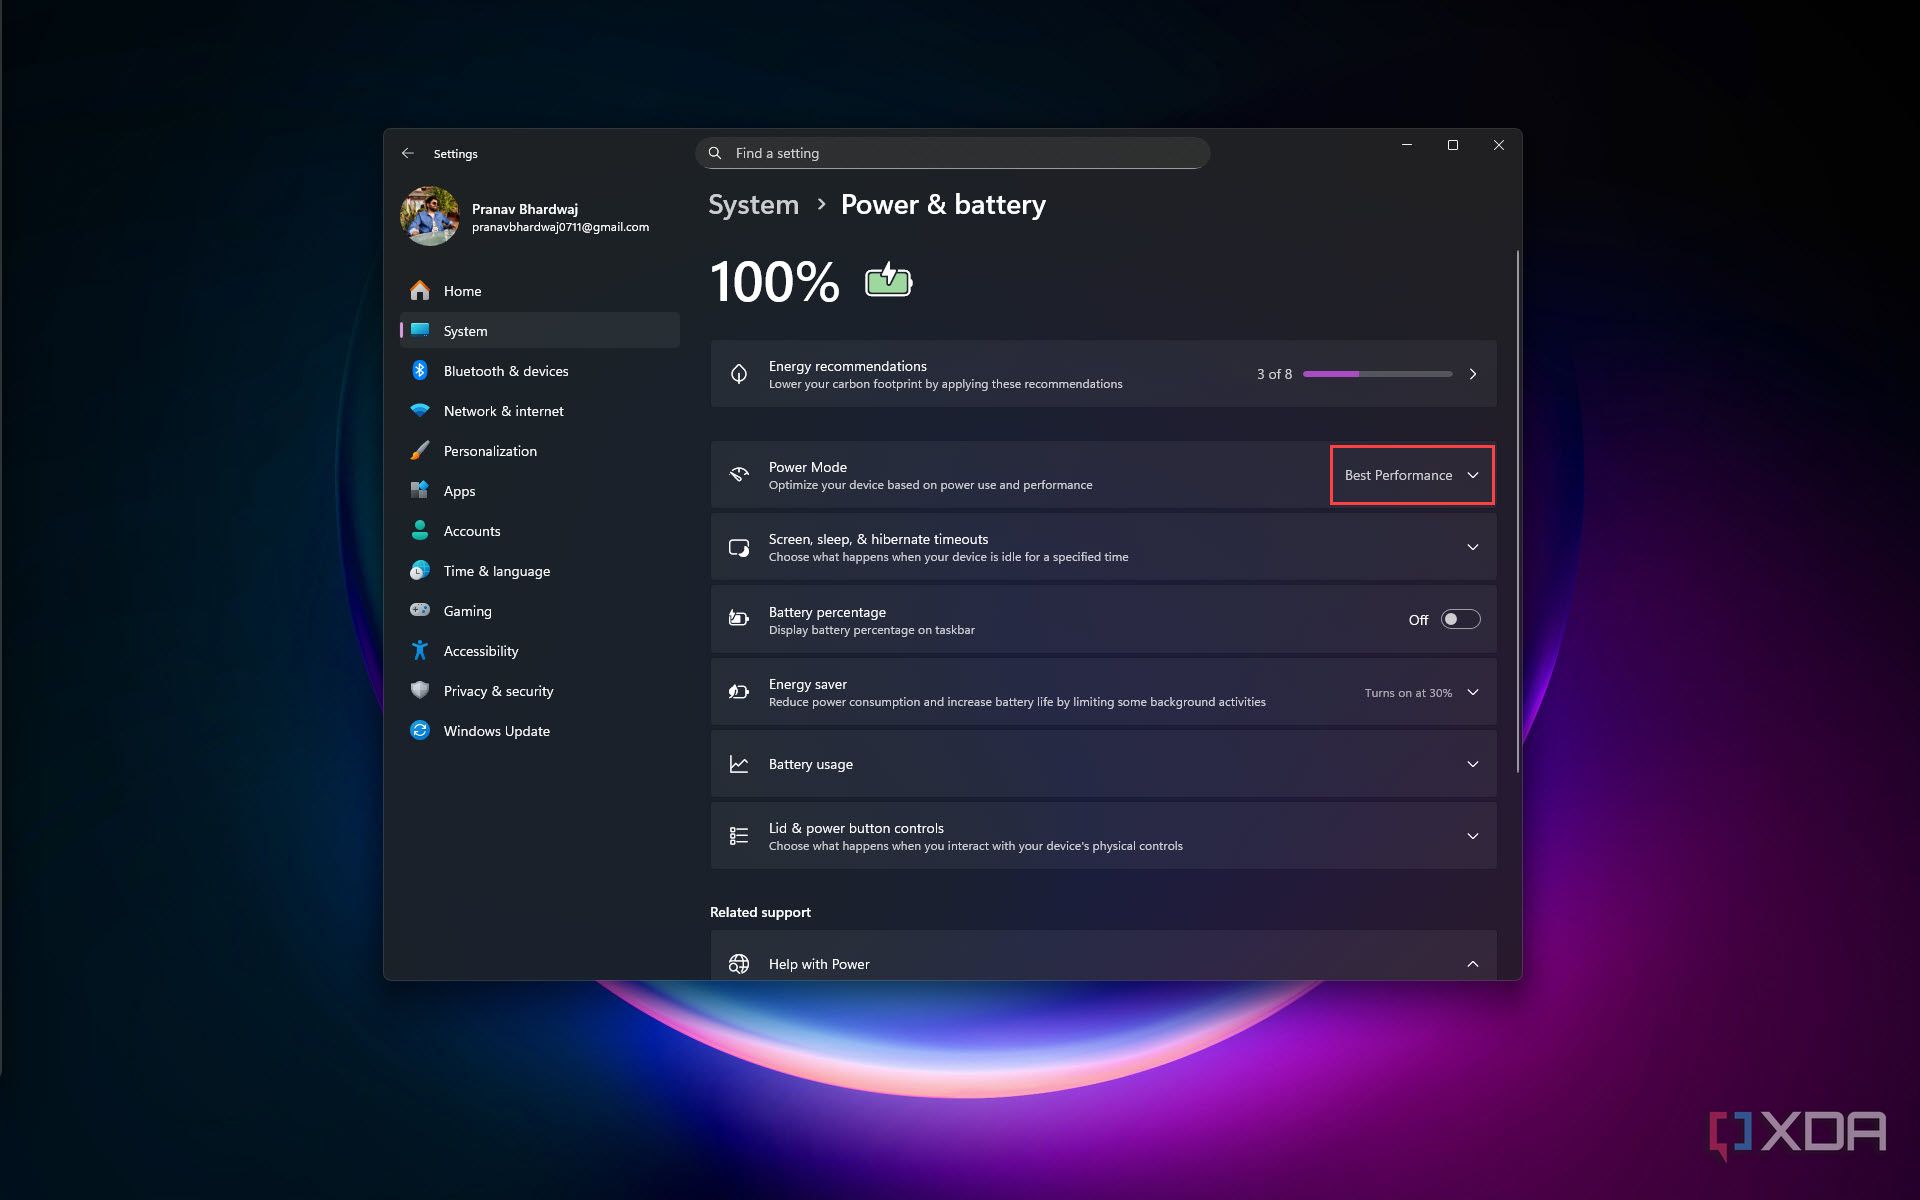This screenshot has height=1200, width=1920.
Task: Click the Accessibility figure icon
Action: coord(420,650)
